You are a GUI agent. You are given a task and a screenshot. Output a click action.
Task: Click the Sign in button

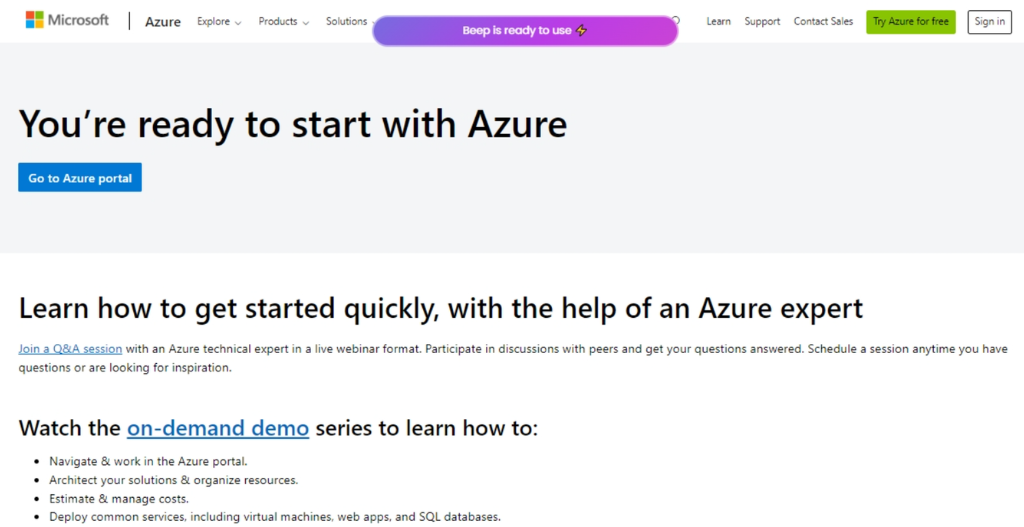[989, 21]
